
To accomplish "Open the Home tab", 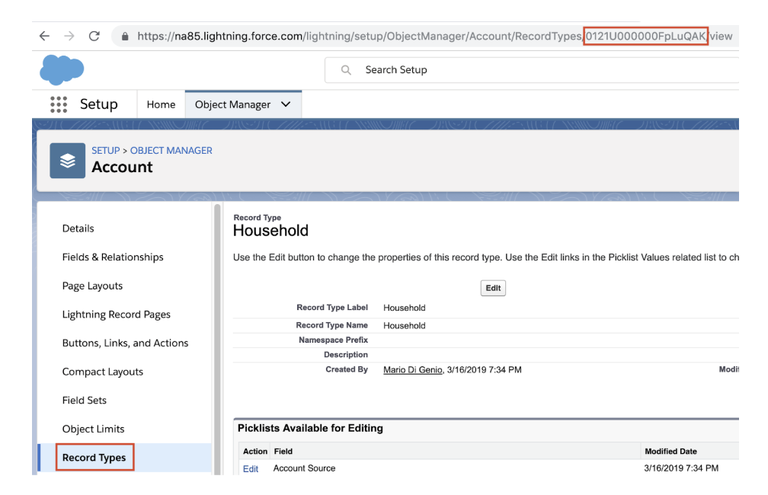I will pos(161,104).
